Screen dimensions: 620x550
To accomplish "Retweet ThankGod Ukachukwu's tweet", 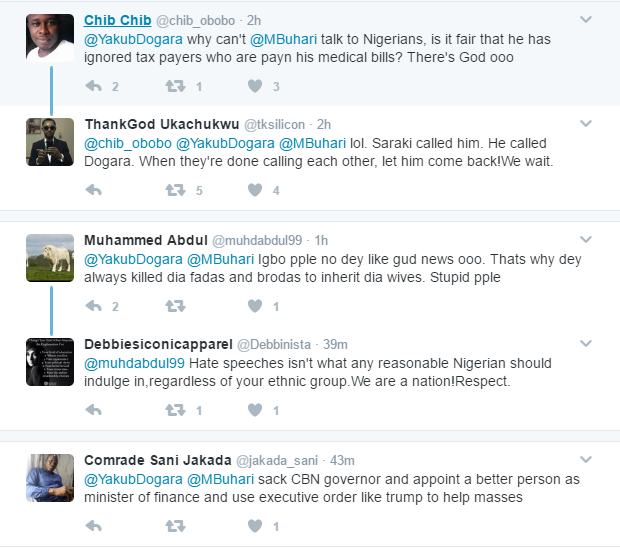I will [174, 190].
